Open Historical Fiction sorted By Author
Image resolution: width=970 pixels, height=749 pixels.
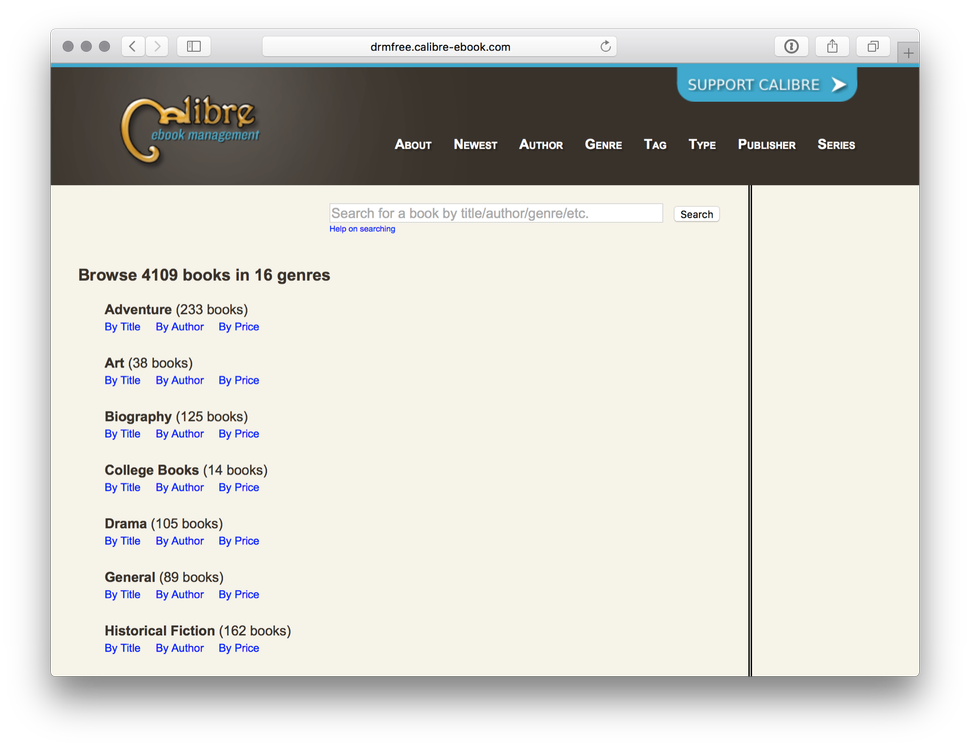coord(179,647)
